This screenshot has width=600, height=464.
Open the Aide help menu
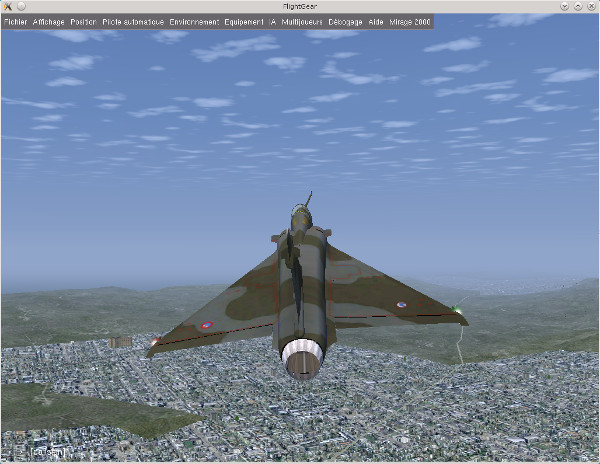tap(376, 21)
